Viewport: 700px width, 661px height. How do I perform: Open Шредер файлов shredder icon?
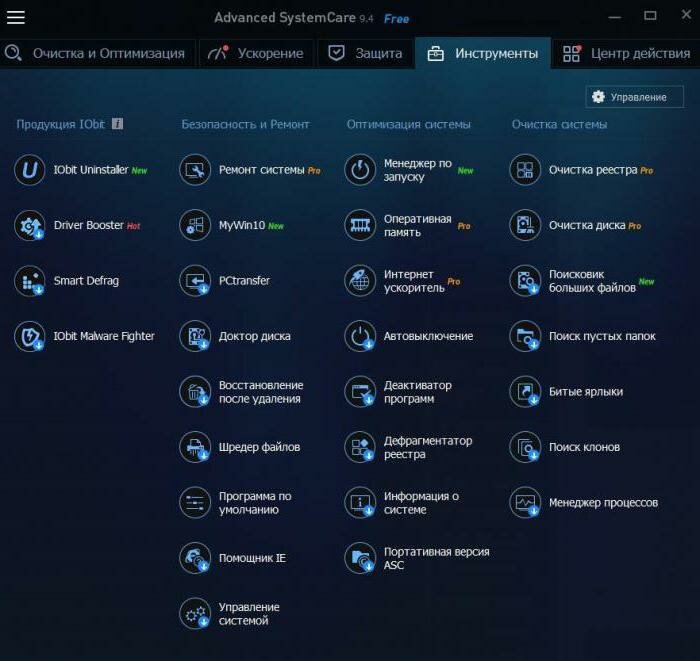[x=195, y=447]
